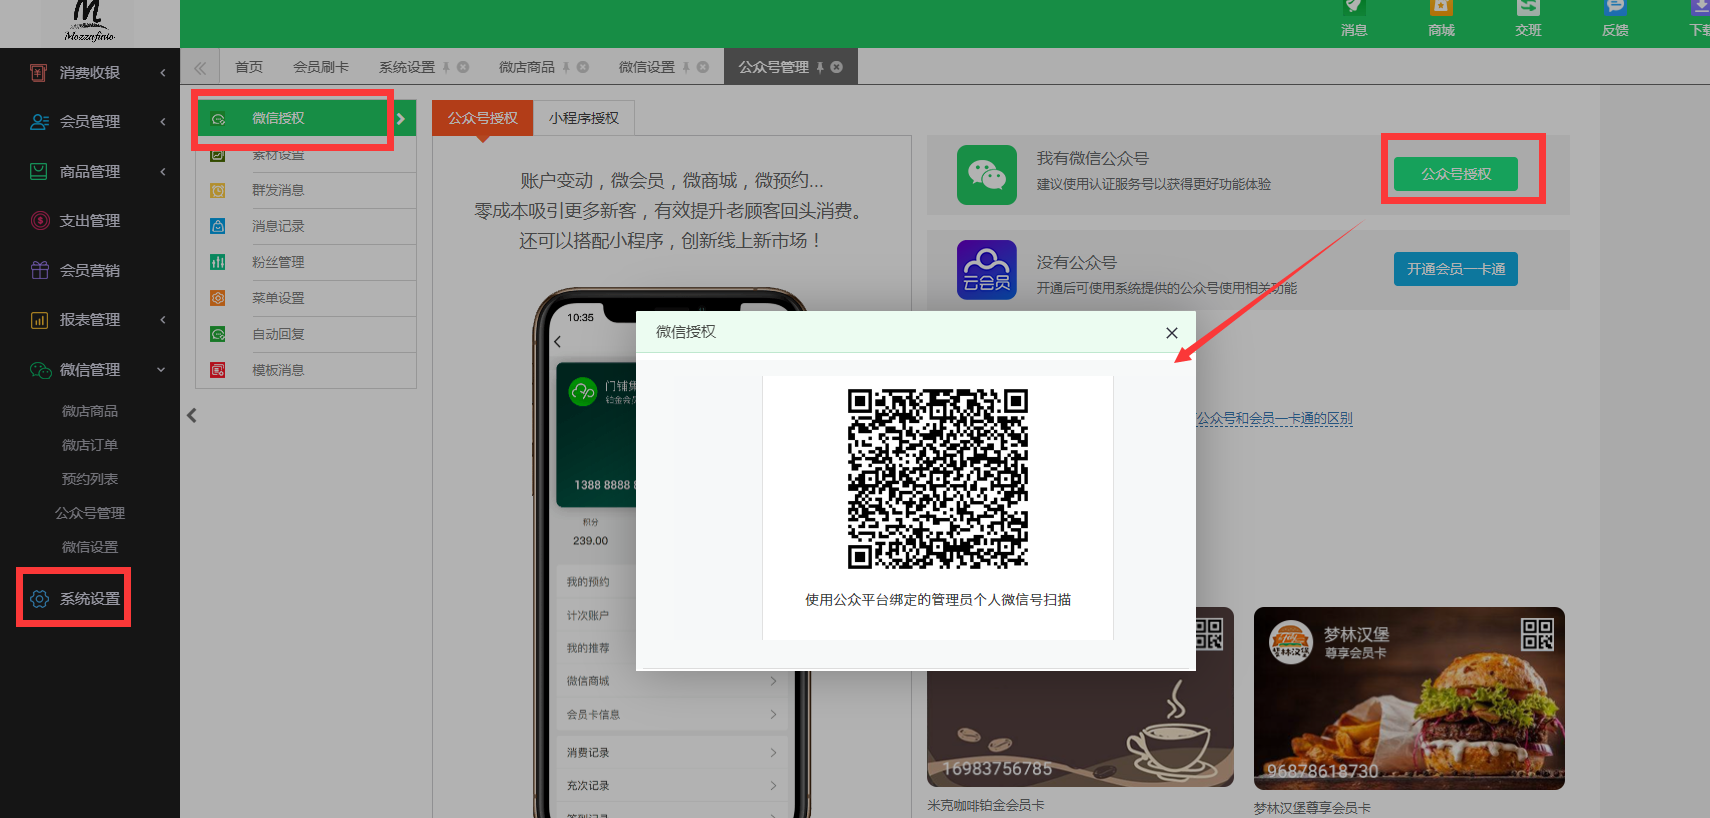Open 微店商品 in the sidebar

[x=90, y=411]
